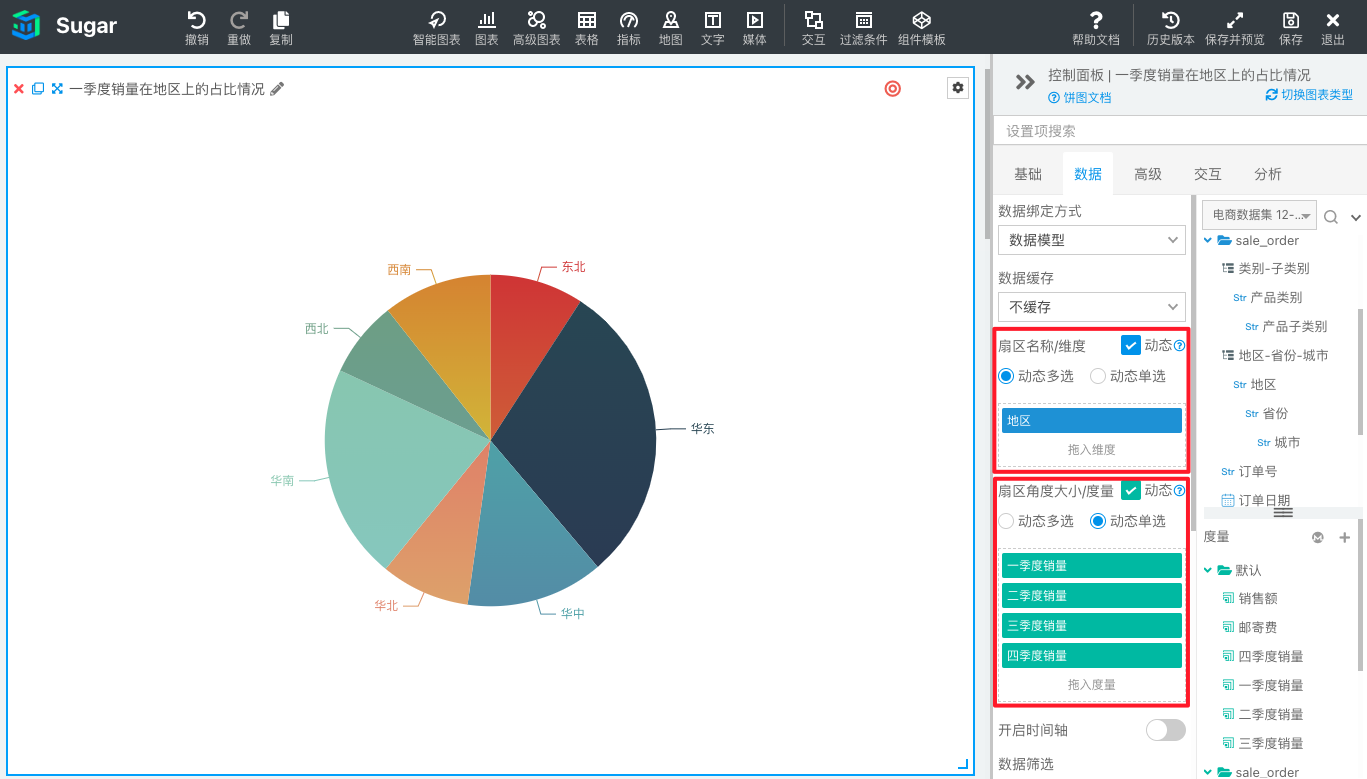Add a new measure with plus icon
1367x779 pixels.
[x=1345, y=538]
